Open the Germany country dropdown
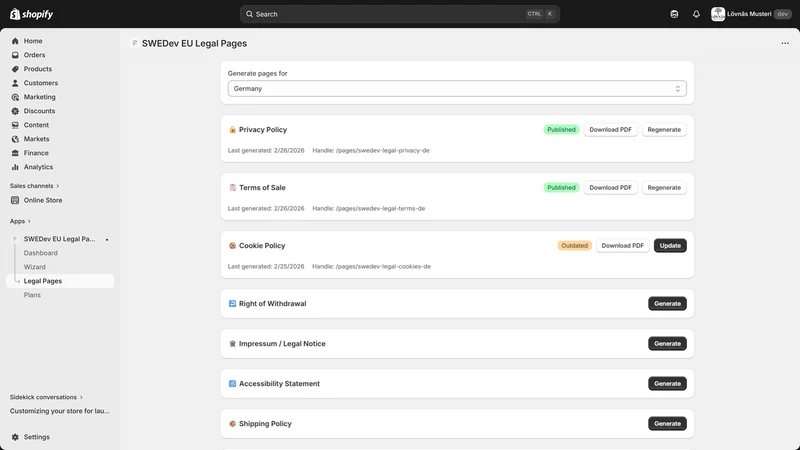Screen dimensions: 800x450 coord(457,89)
